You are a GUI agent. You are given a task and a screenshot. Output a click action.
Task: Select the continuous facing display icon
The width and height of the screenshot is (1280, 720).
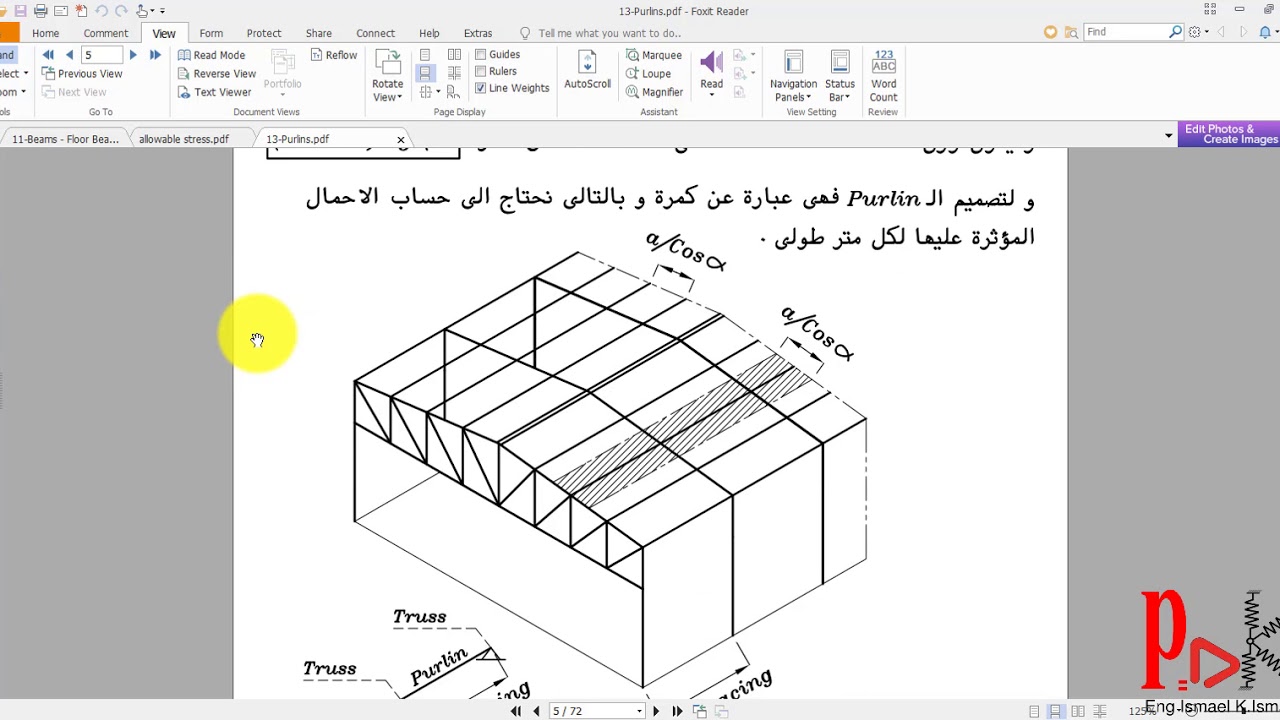454,73
